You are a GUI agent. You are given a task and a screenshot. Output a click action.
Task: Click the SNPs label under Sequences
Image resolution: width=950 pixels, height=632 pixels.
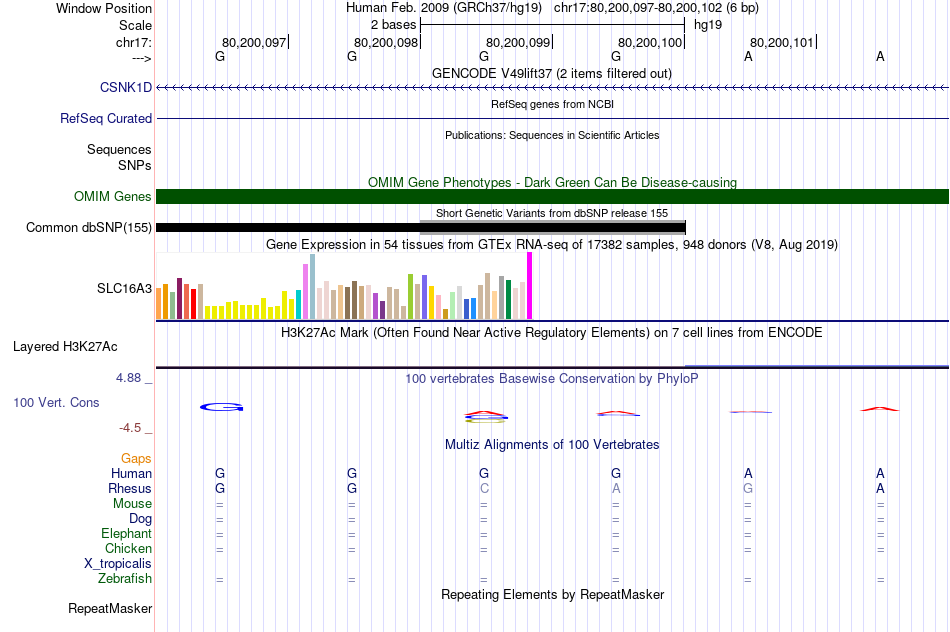[135, 165]
